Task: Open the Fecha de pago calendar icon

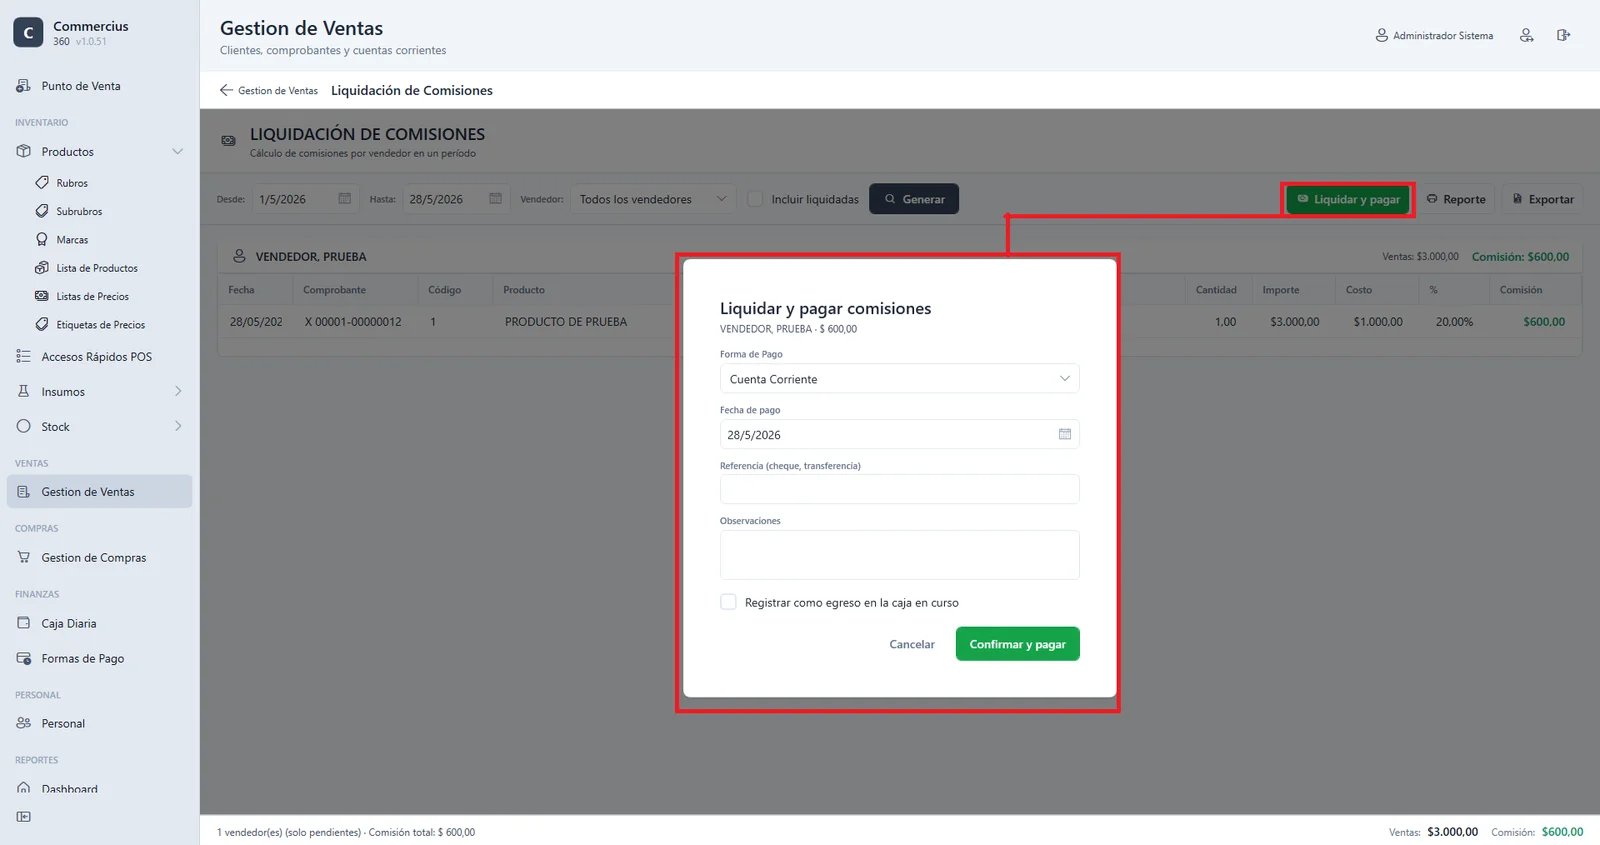Action: coord(1065,434)
